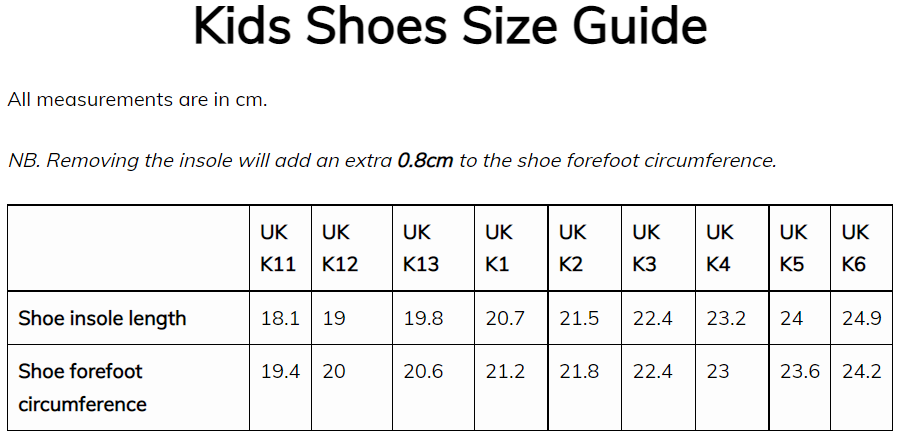Select the UK K11 column header

tap(279, 248)
